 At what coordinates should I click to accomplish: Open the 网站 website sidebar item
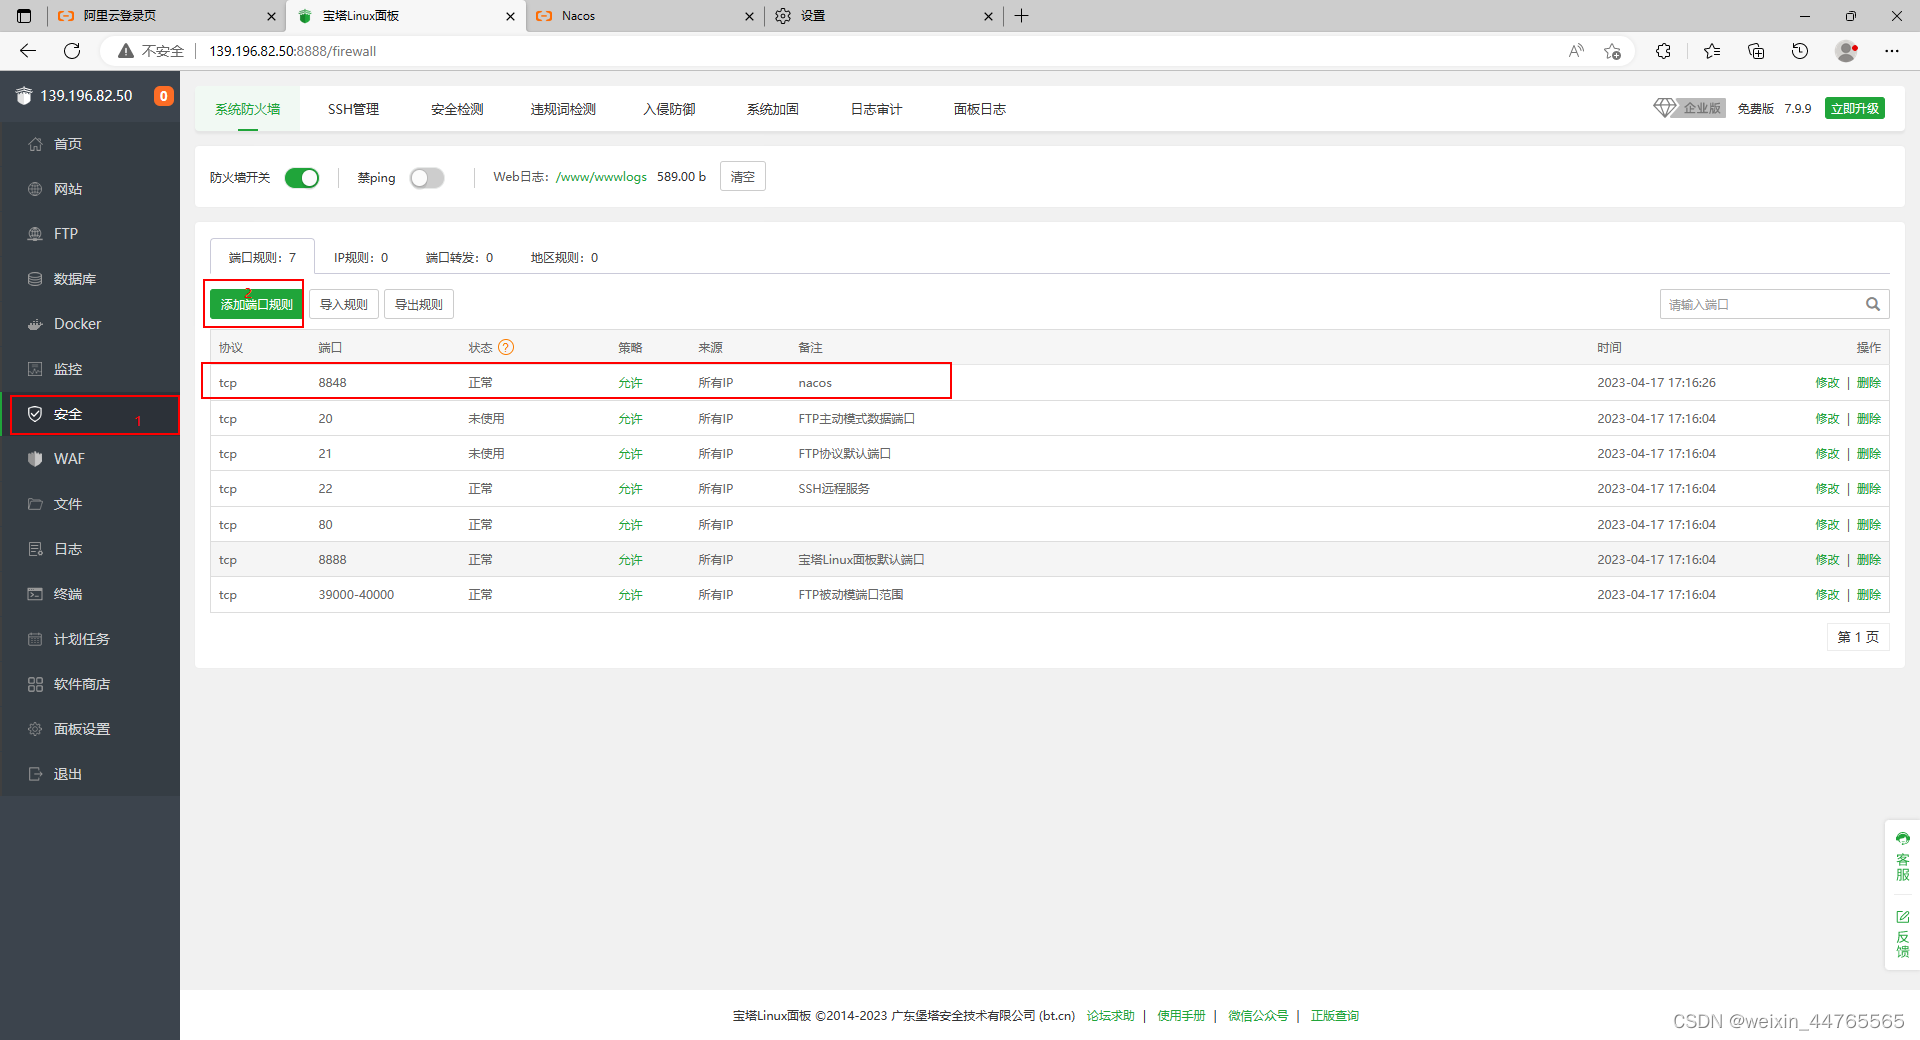tap(90, 189)
